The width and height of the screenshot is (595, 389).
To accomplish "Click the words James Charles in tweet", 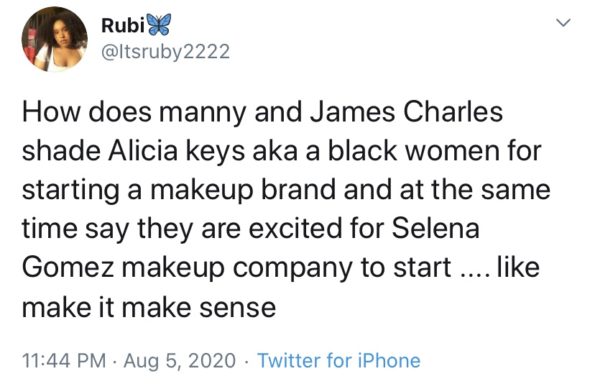I will tap(406, 112).
